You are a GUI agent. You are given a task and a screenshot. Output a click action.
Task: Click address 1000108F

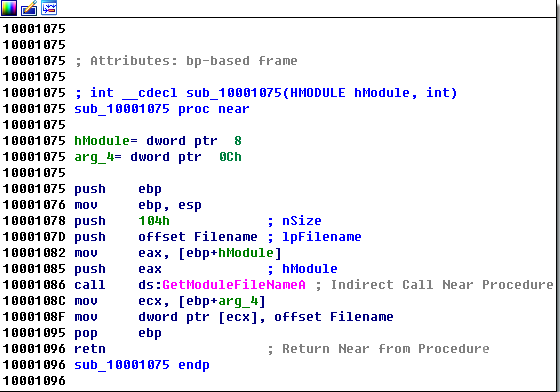tap(34, 317)
